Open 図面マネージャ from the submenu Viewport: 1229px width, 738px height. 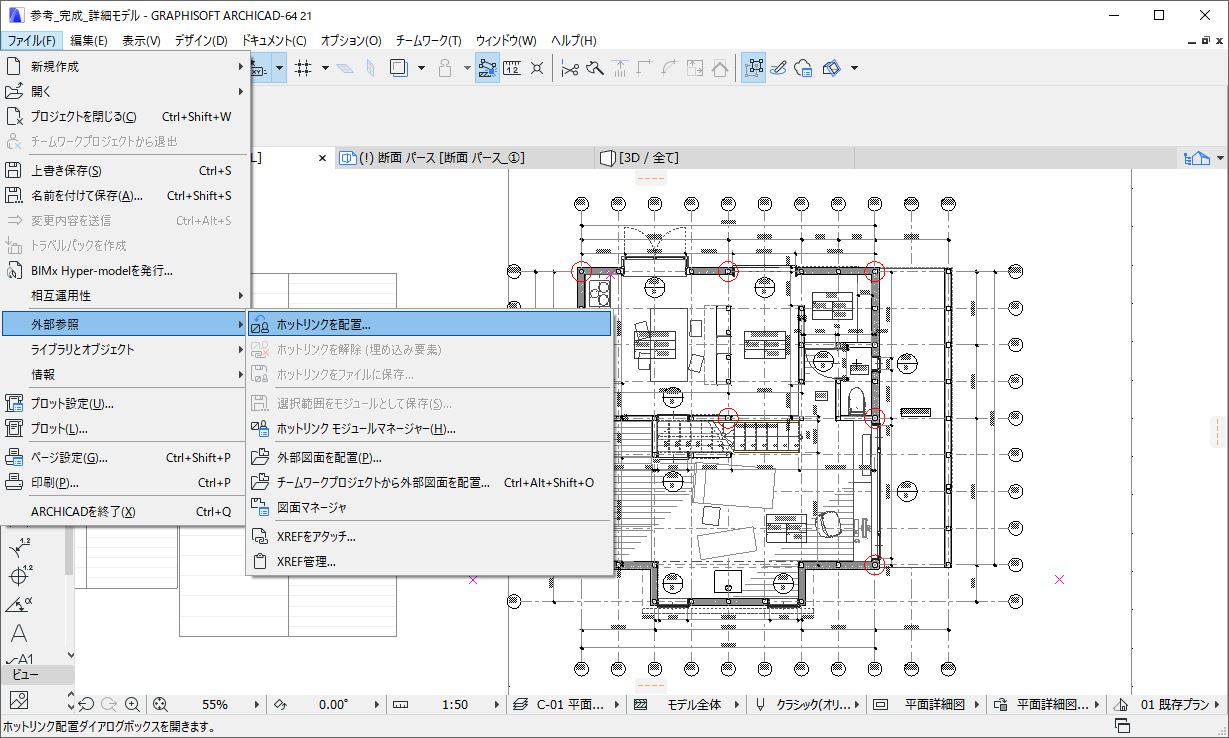pos(429,507)
